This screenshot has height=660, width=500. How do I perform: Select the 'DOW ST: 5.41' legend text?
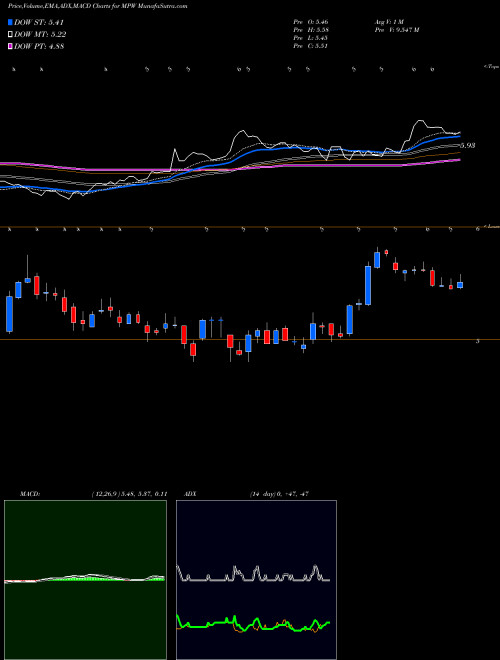click(39, 22)
